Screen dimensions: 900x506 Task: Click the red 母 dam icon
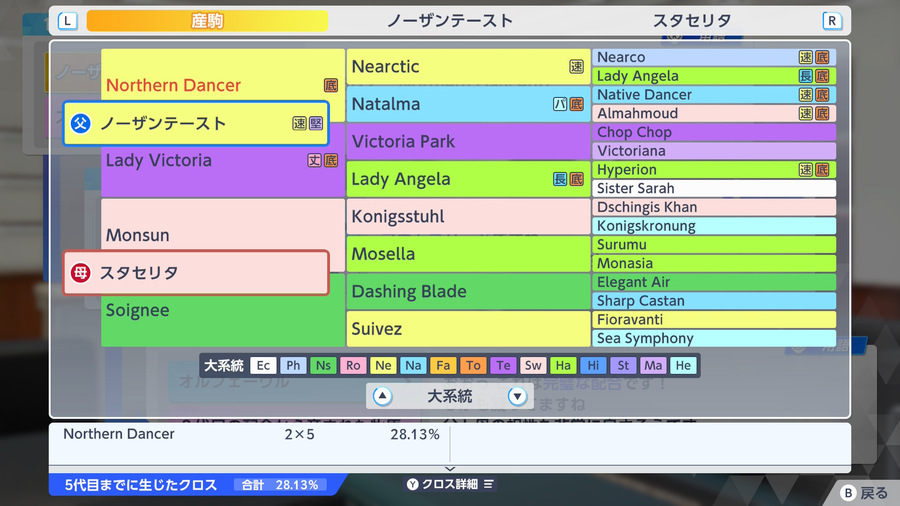81,273
